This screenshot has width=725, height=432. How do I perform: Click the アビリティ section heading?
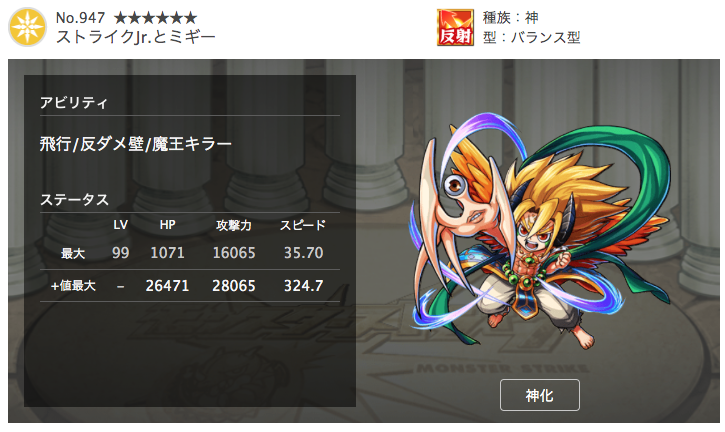(x=74, y=102)
